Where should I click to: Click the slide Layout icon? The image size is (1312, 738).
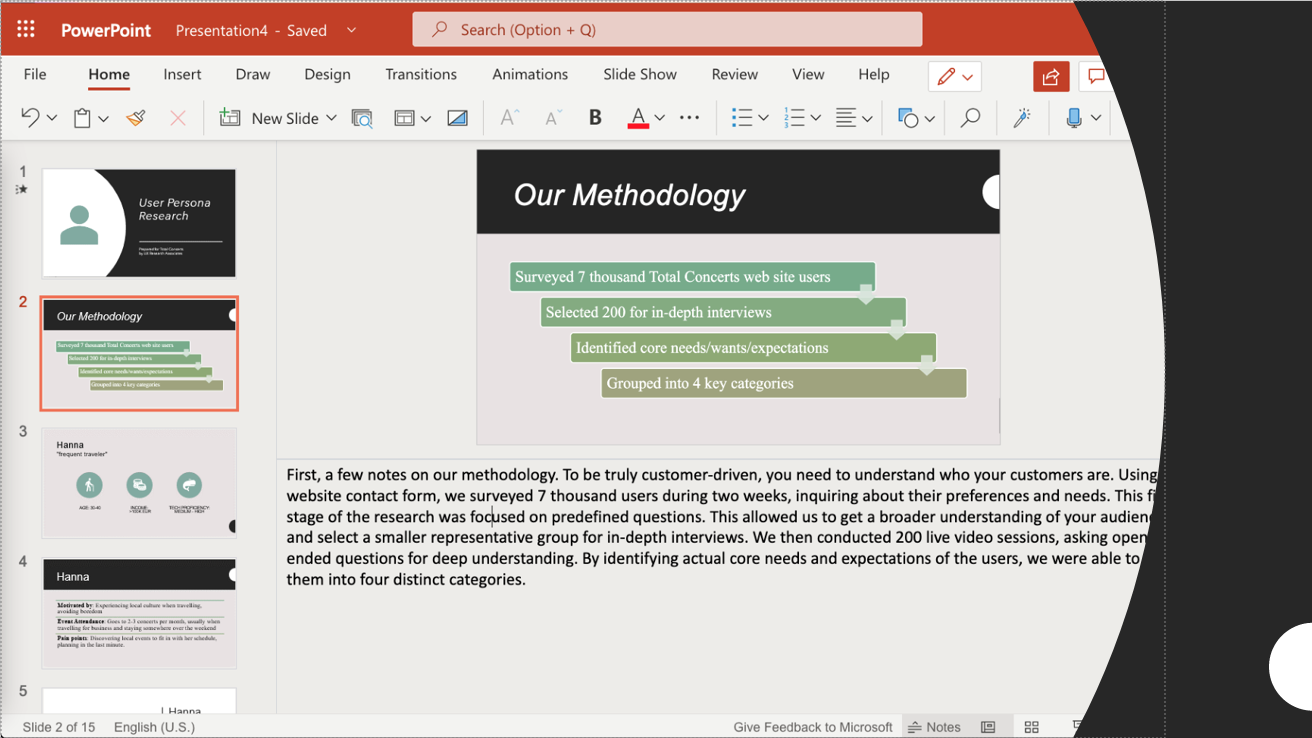point(404,118)
